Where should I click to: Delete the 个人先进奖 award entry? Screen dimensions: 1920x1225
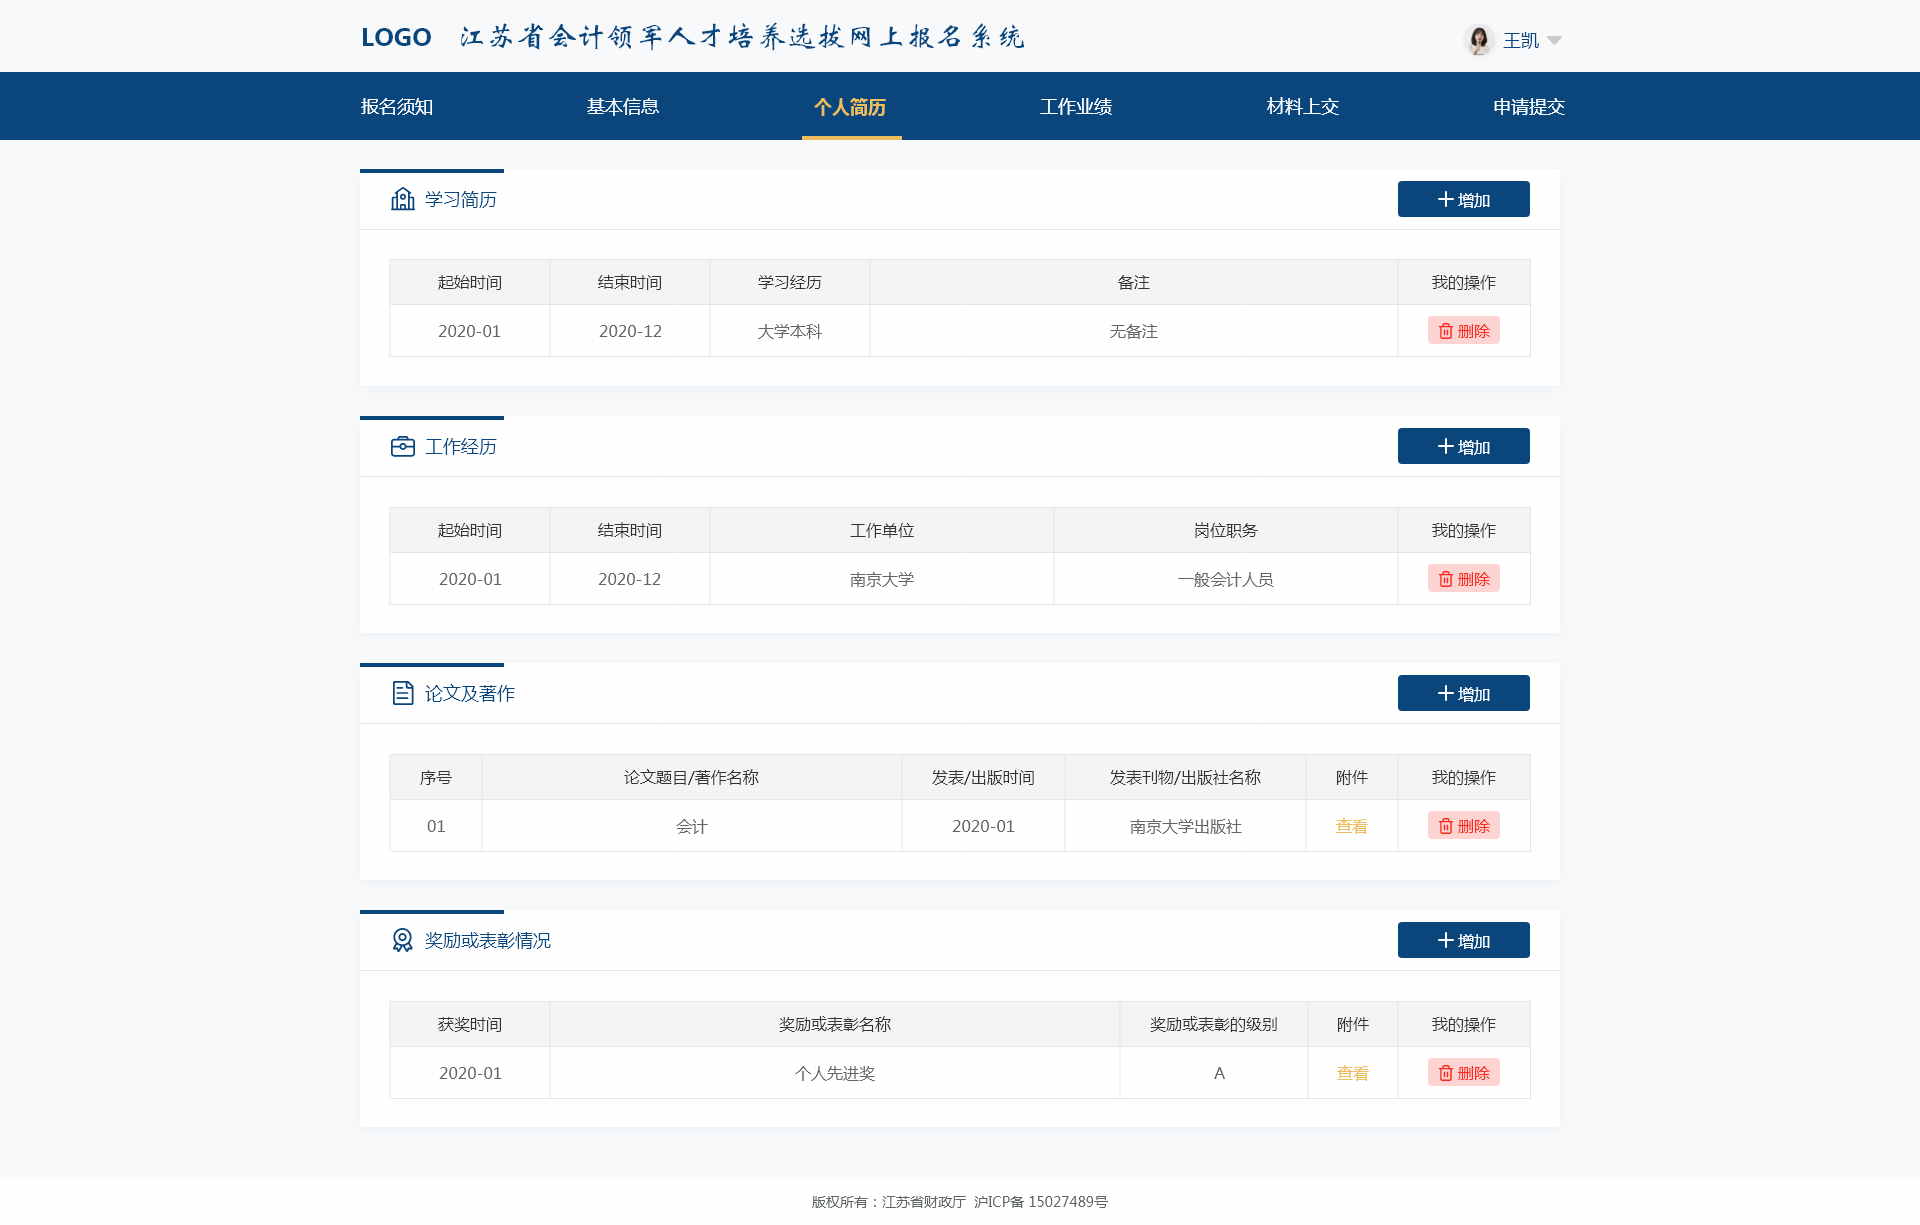tap(1463, 1073)
